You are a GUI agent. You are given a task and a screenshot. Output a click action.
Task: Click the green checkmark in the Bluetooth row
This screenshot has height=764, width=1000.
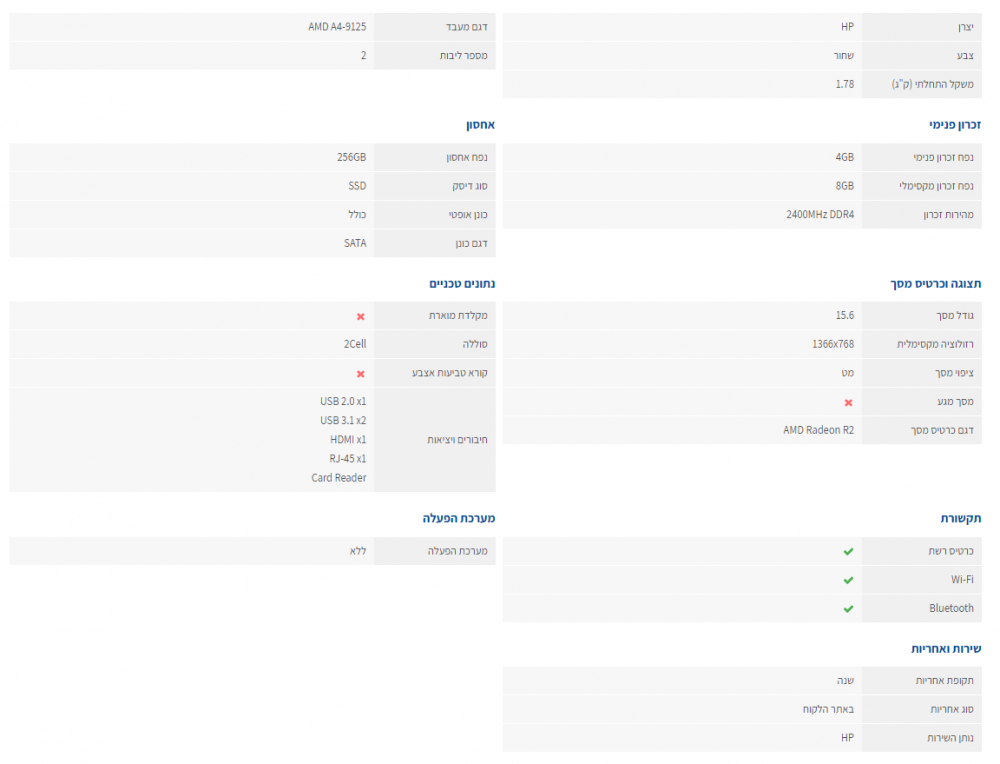point(848,608)
